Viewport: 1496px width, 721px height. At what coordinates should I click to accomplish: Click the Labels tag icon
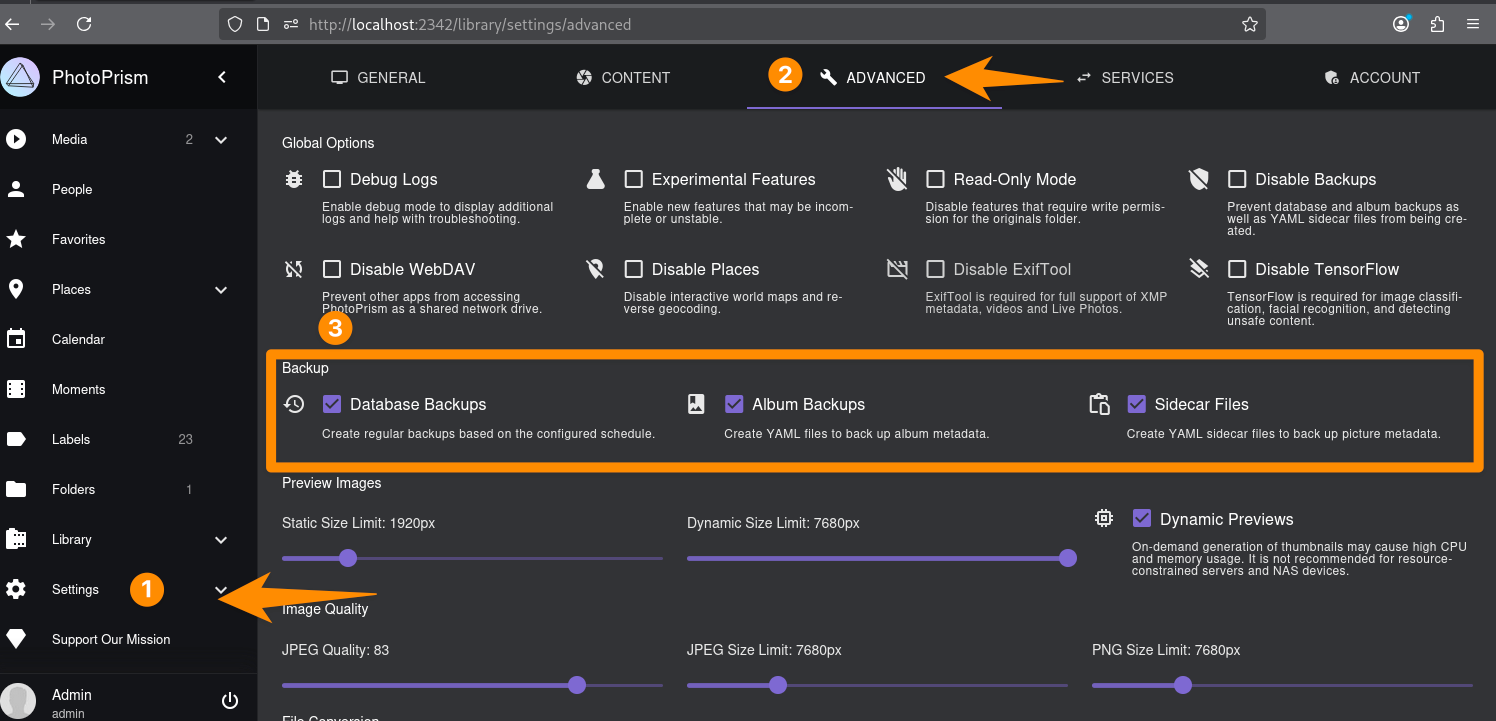(16, 439)
